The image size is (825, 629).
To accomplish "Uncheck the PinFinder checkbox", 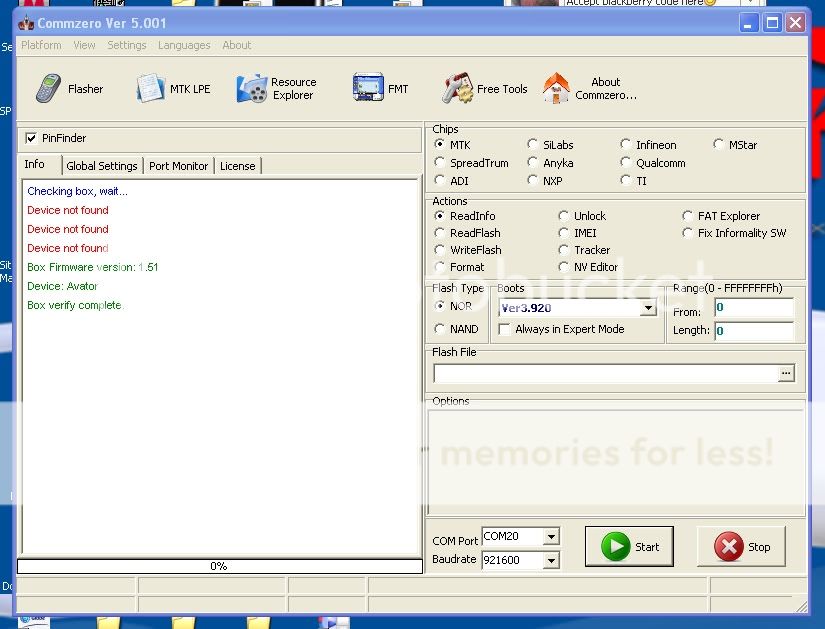I will click(32, 138).
